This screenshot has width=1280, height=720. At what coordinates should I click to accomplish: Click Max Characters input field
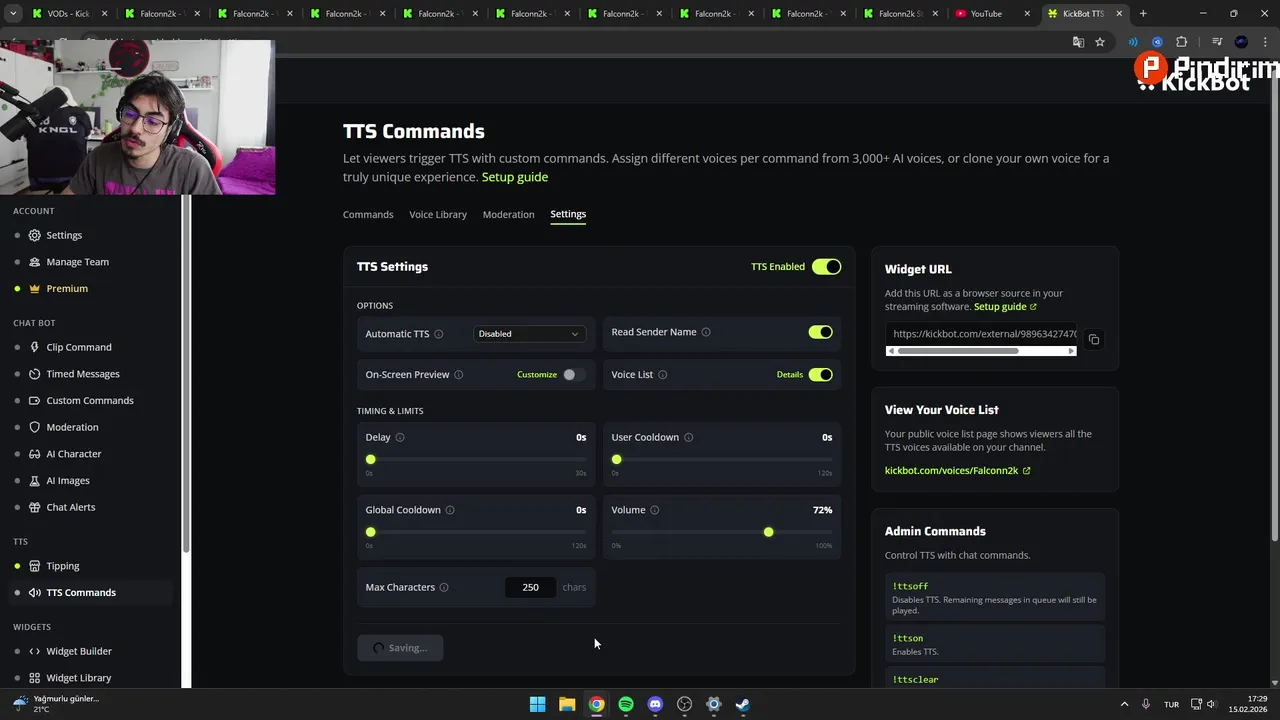point(530,587)
